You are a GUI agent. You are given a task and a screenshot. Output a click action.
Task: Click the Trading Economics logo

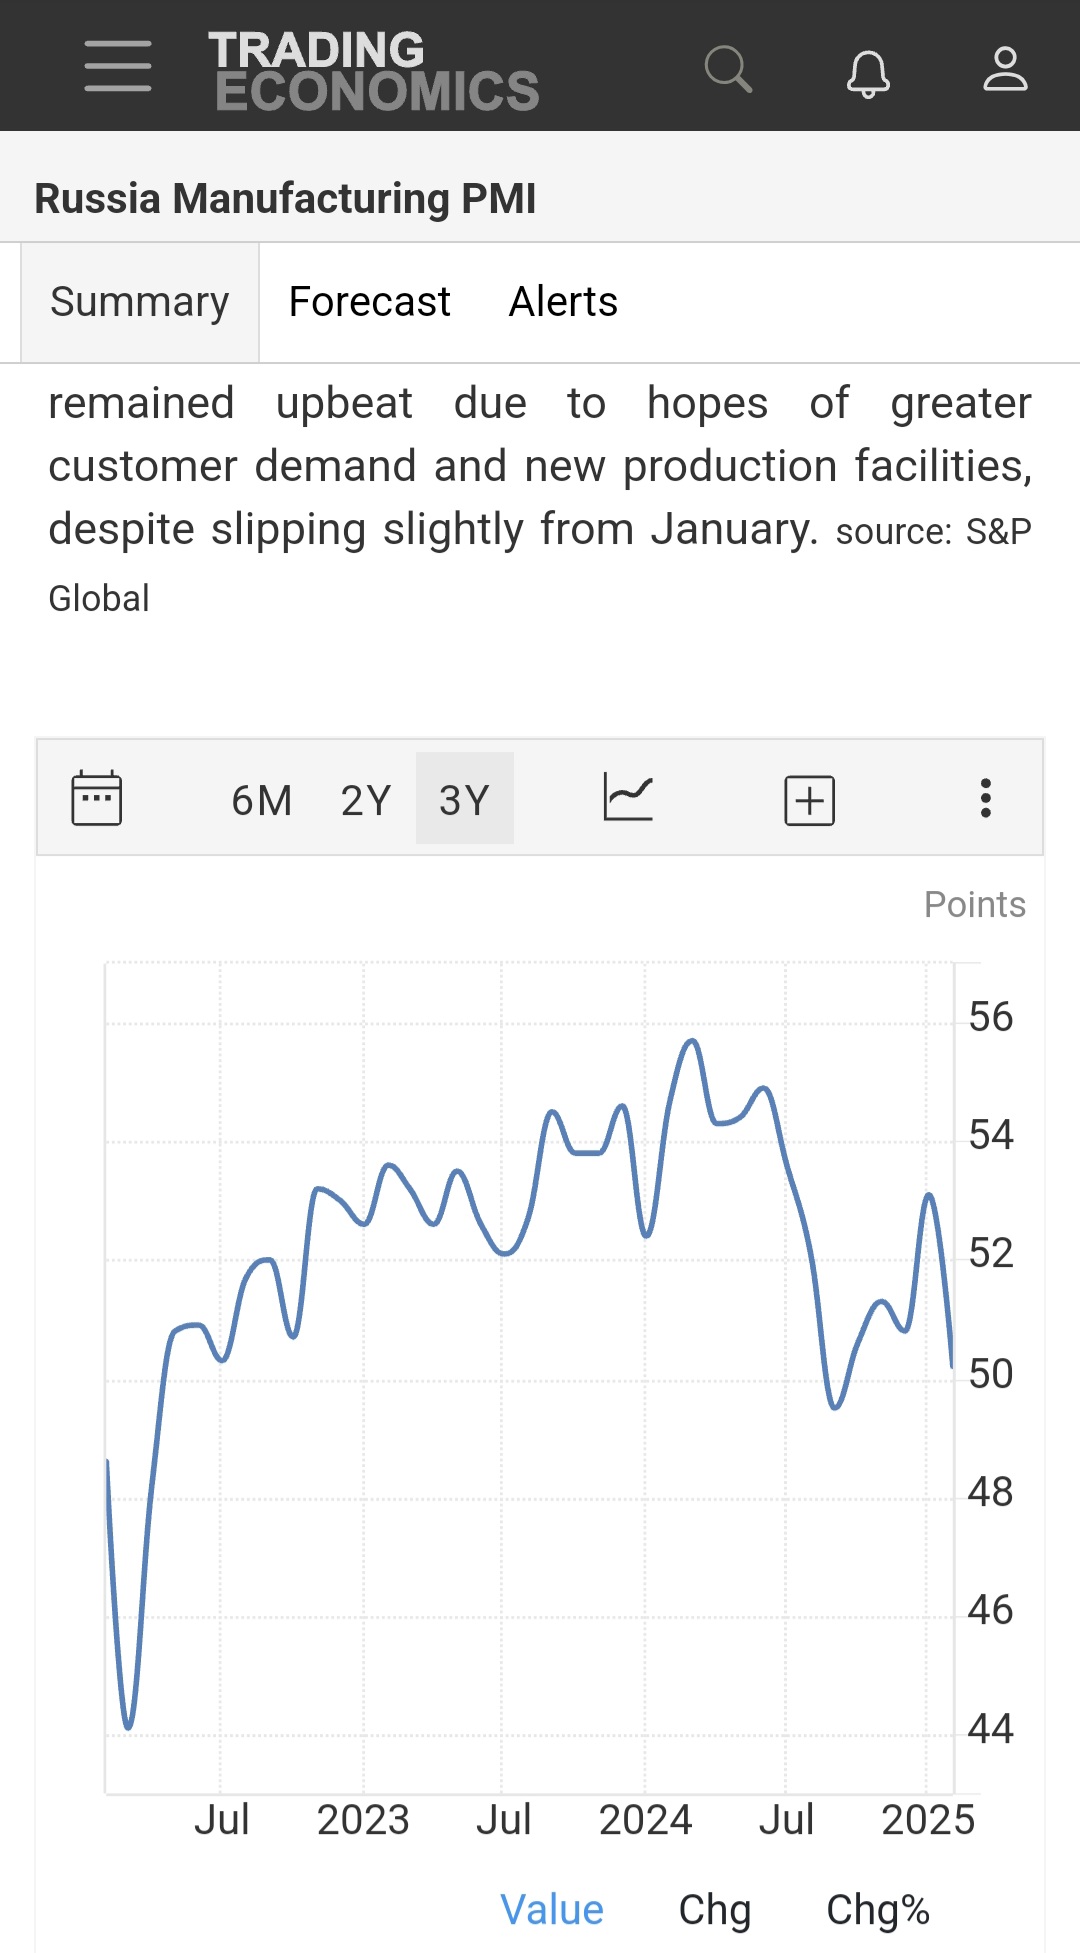pos(375,70)
